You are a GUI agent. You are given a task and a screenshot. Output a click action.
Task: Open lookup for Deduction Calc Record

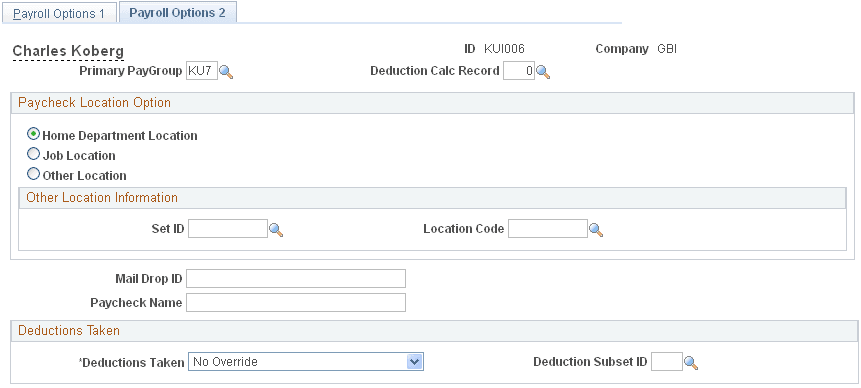(543, 72)
